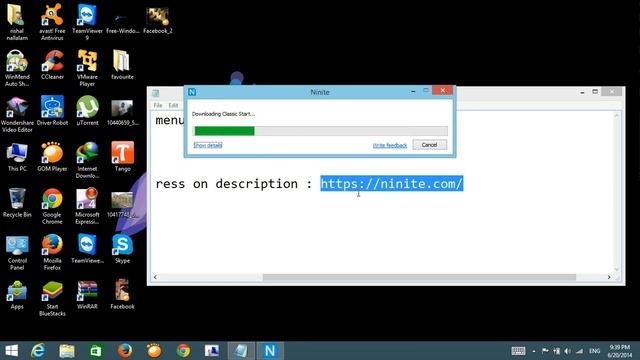Click the highlighted https://ninite.com/ text
The image size is (640, 360).
(x=391, y=184)
